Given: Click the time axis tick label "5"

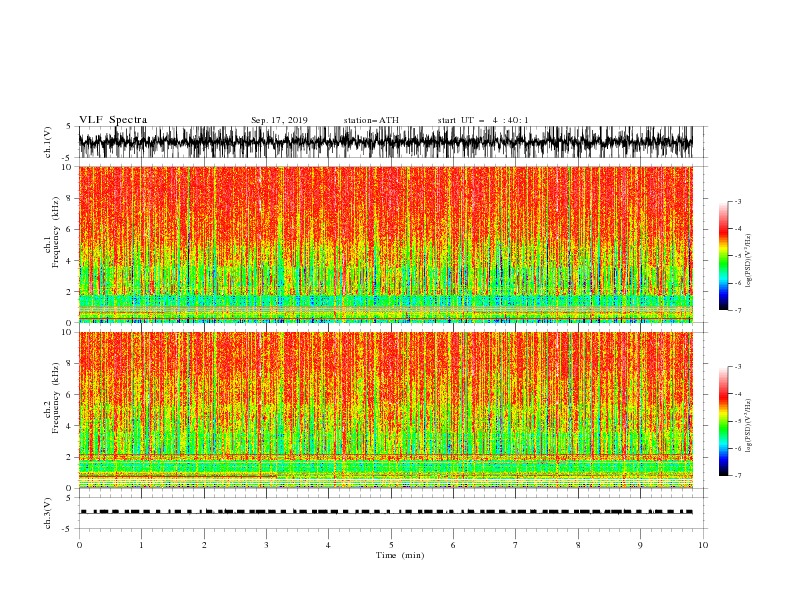Looking at the screenshot, I should (x=391, y=545).
